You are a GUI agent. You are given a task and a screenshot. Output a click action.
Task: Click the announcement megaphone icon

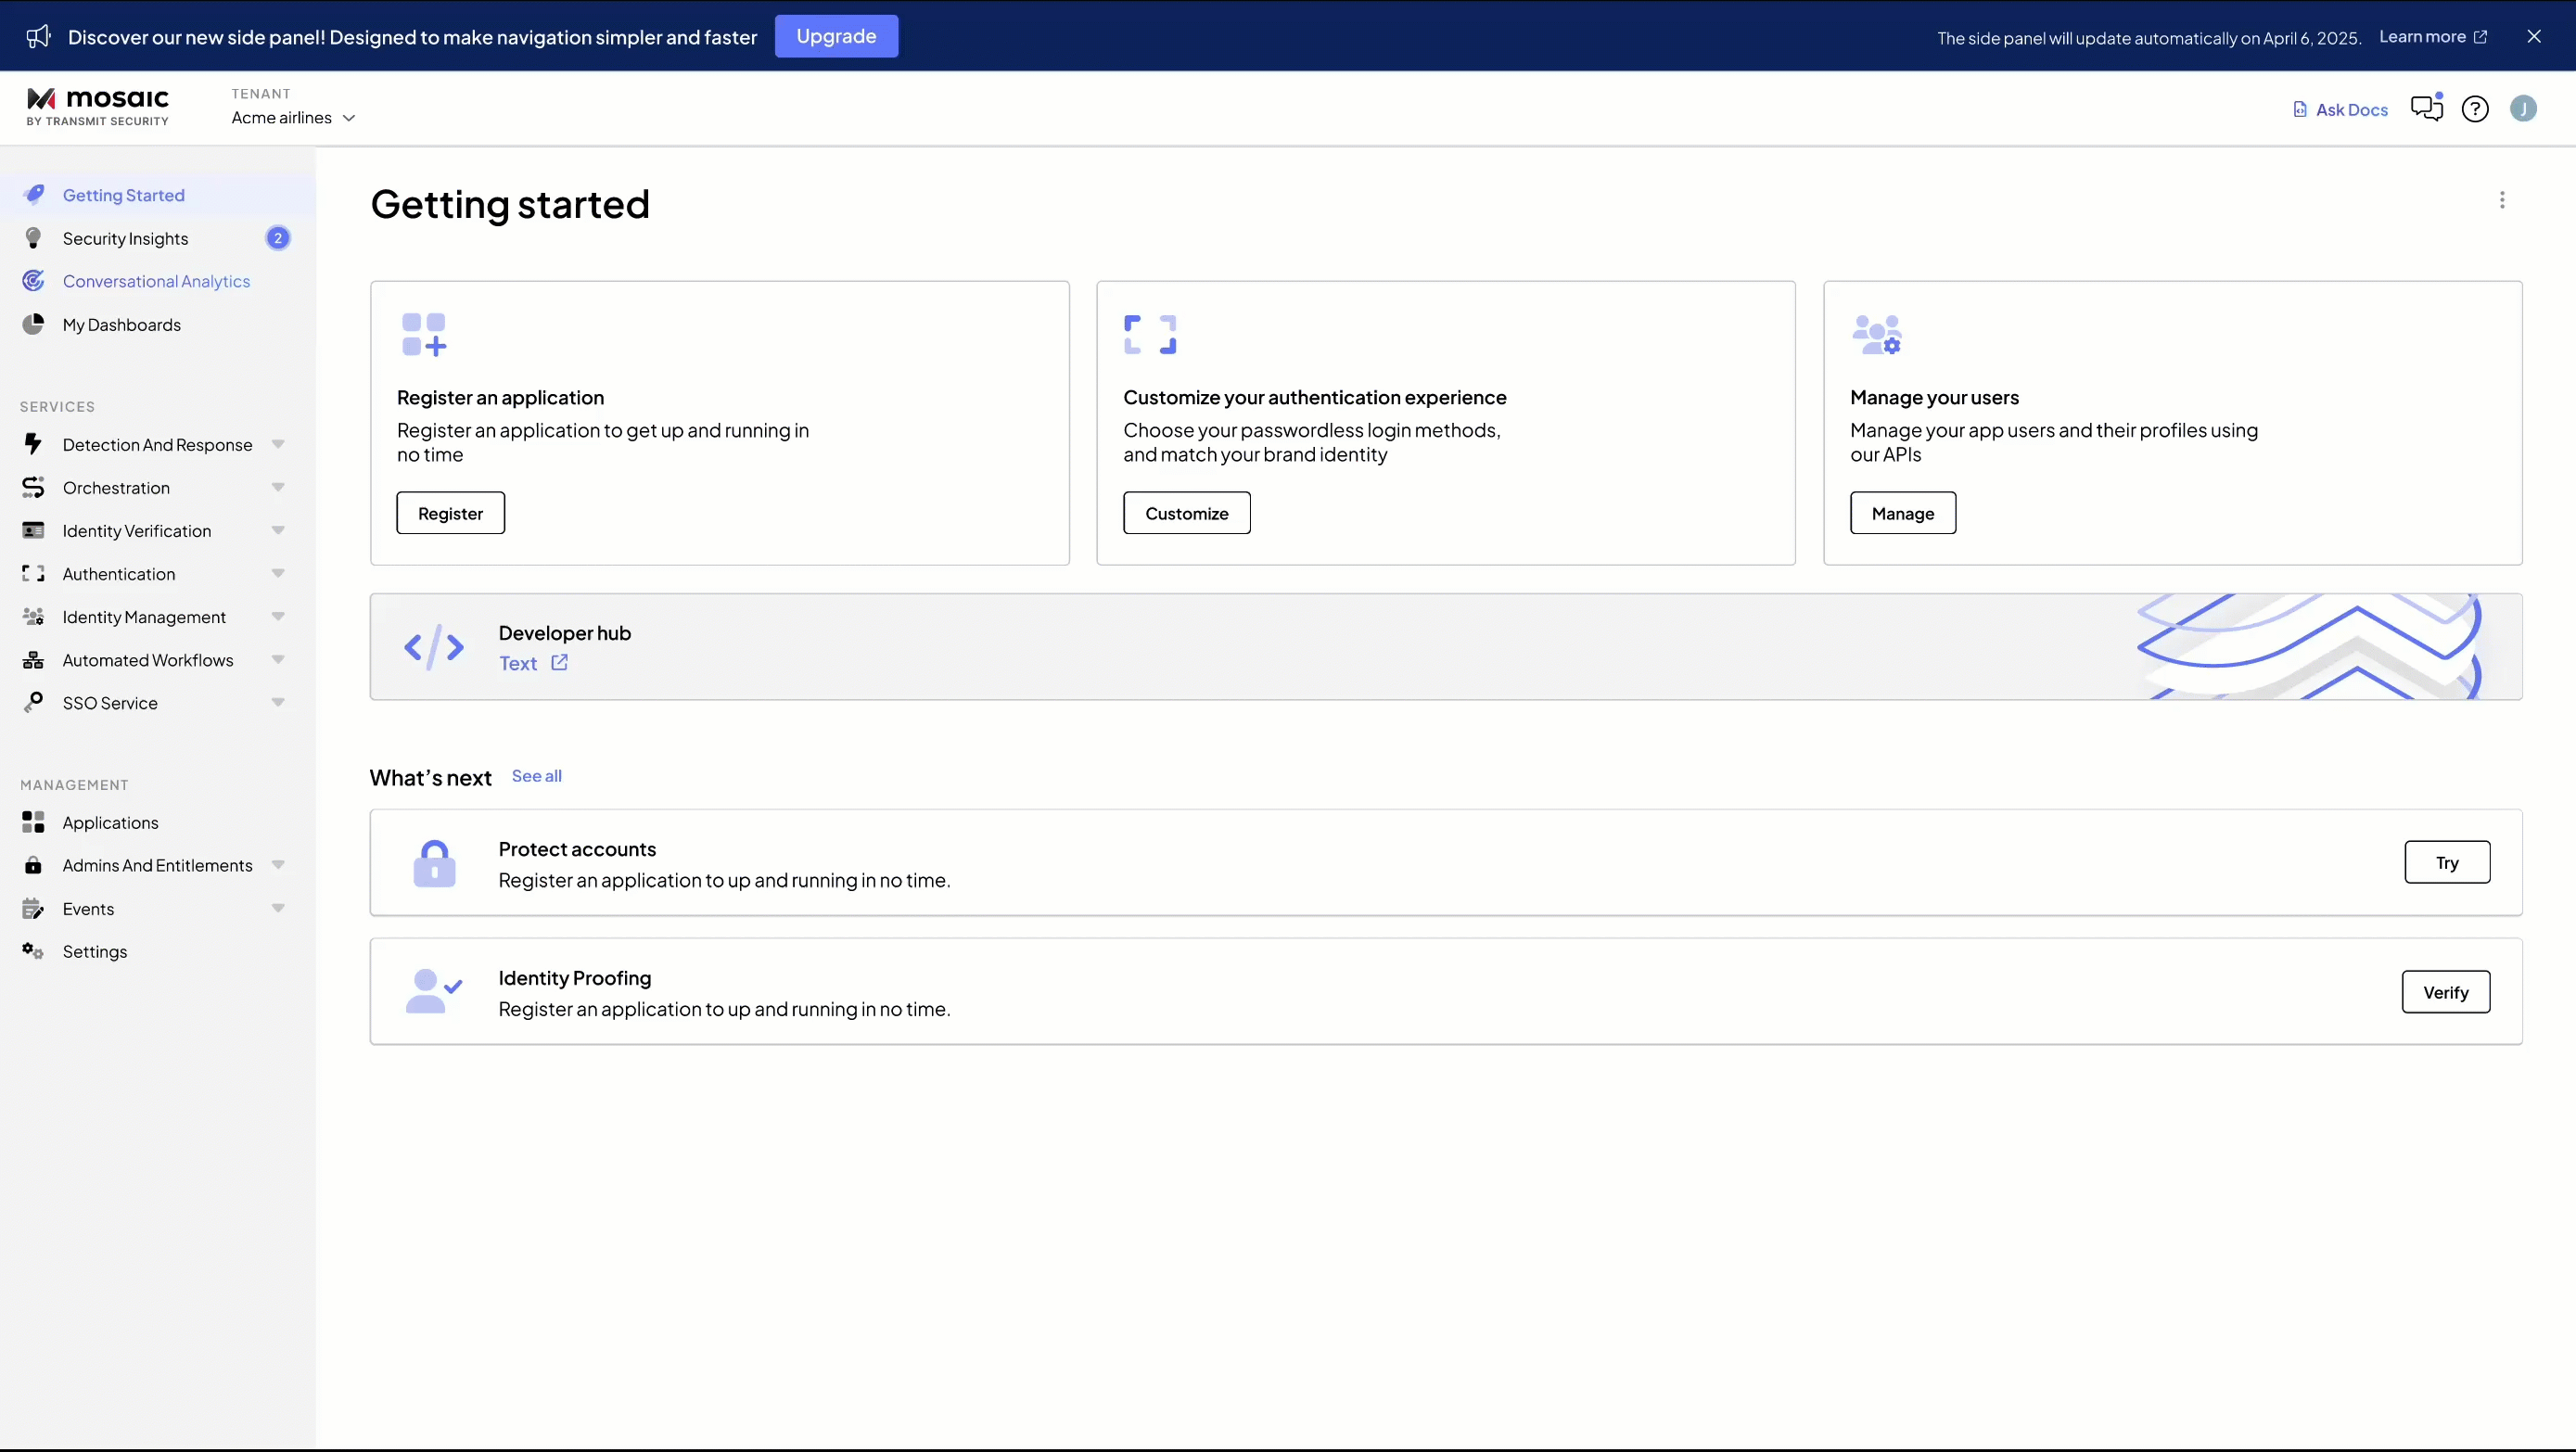click(x=38, y=37)
